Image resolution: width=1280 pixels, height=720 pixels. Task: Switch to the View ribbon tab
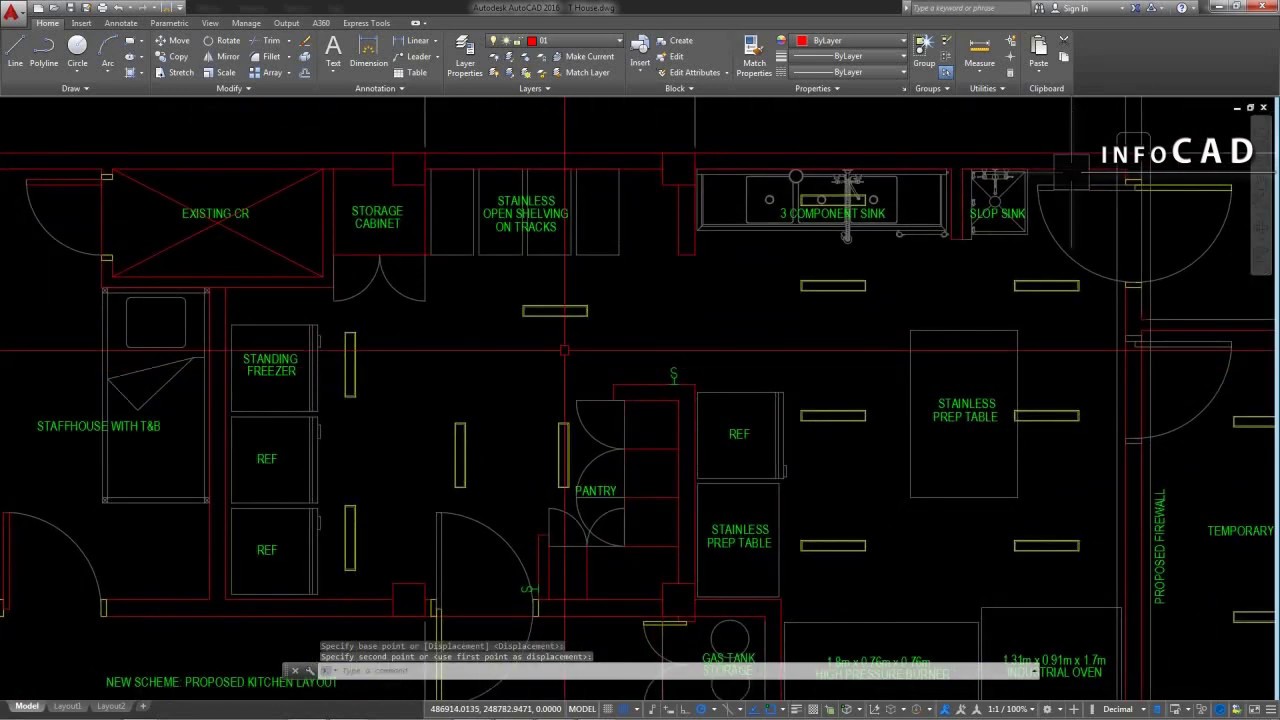209,23
